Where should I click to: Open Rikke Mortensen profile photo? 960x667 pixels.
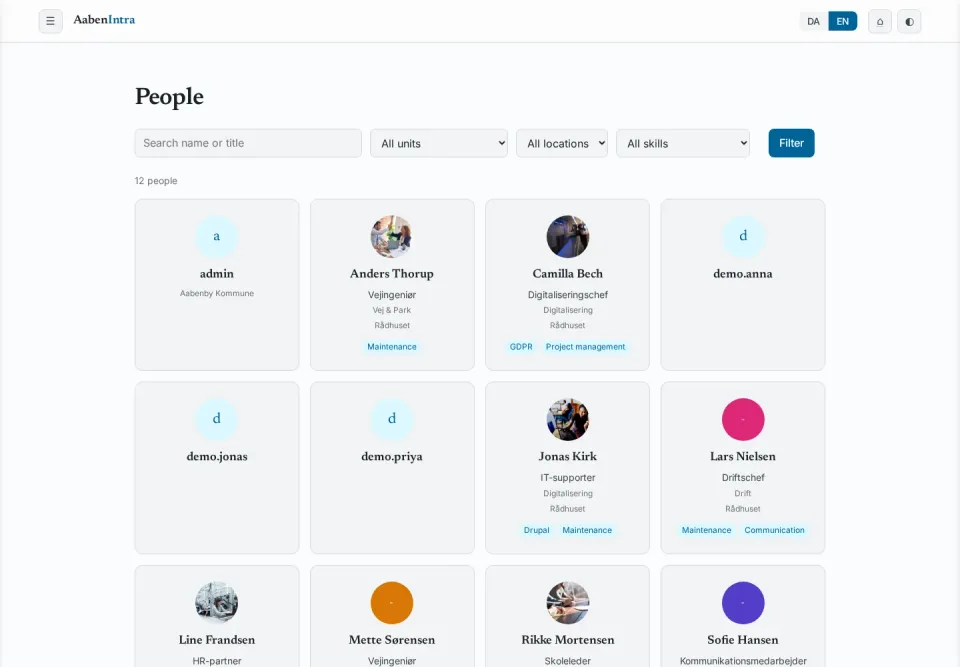coord(568,603)
